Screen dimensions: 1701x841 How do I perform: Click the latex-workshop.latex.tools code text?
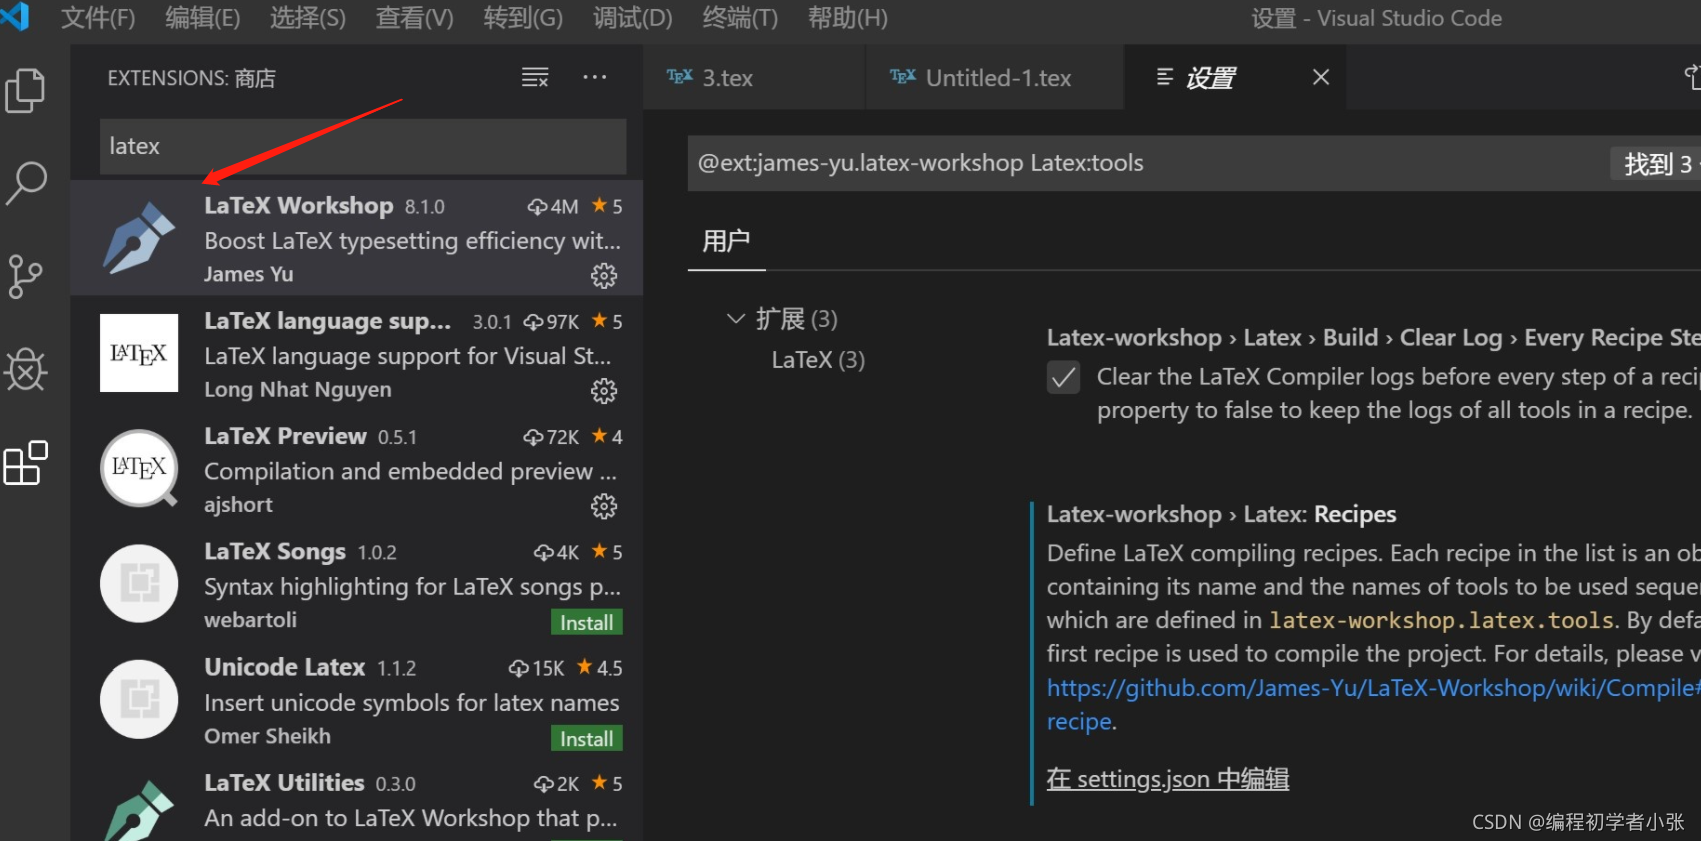coord(1441,620)
